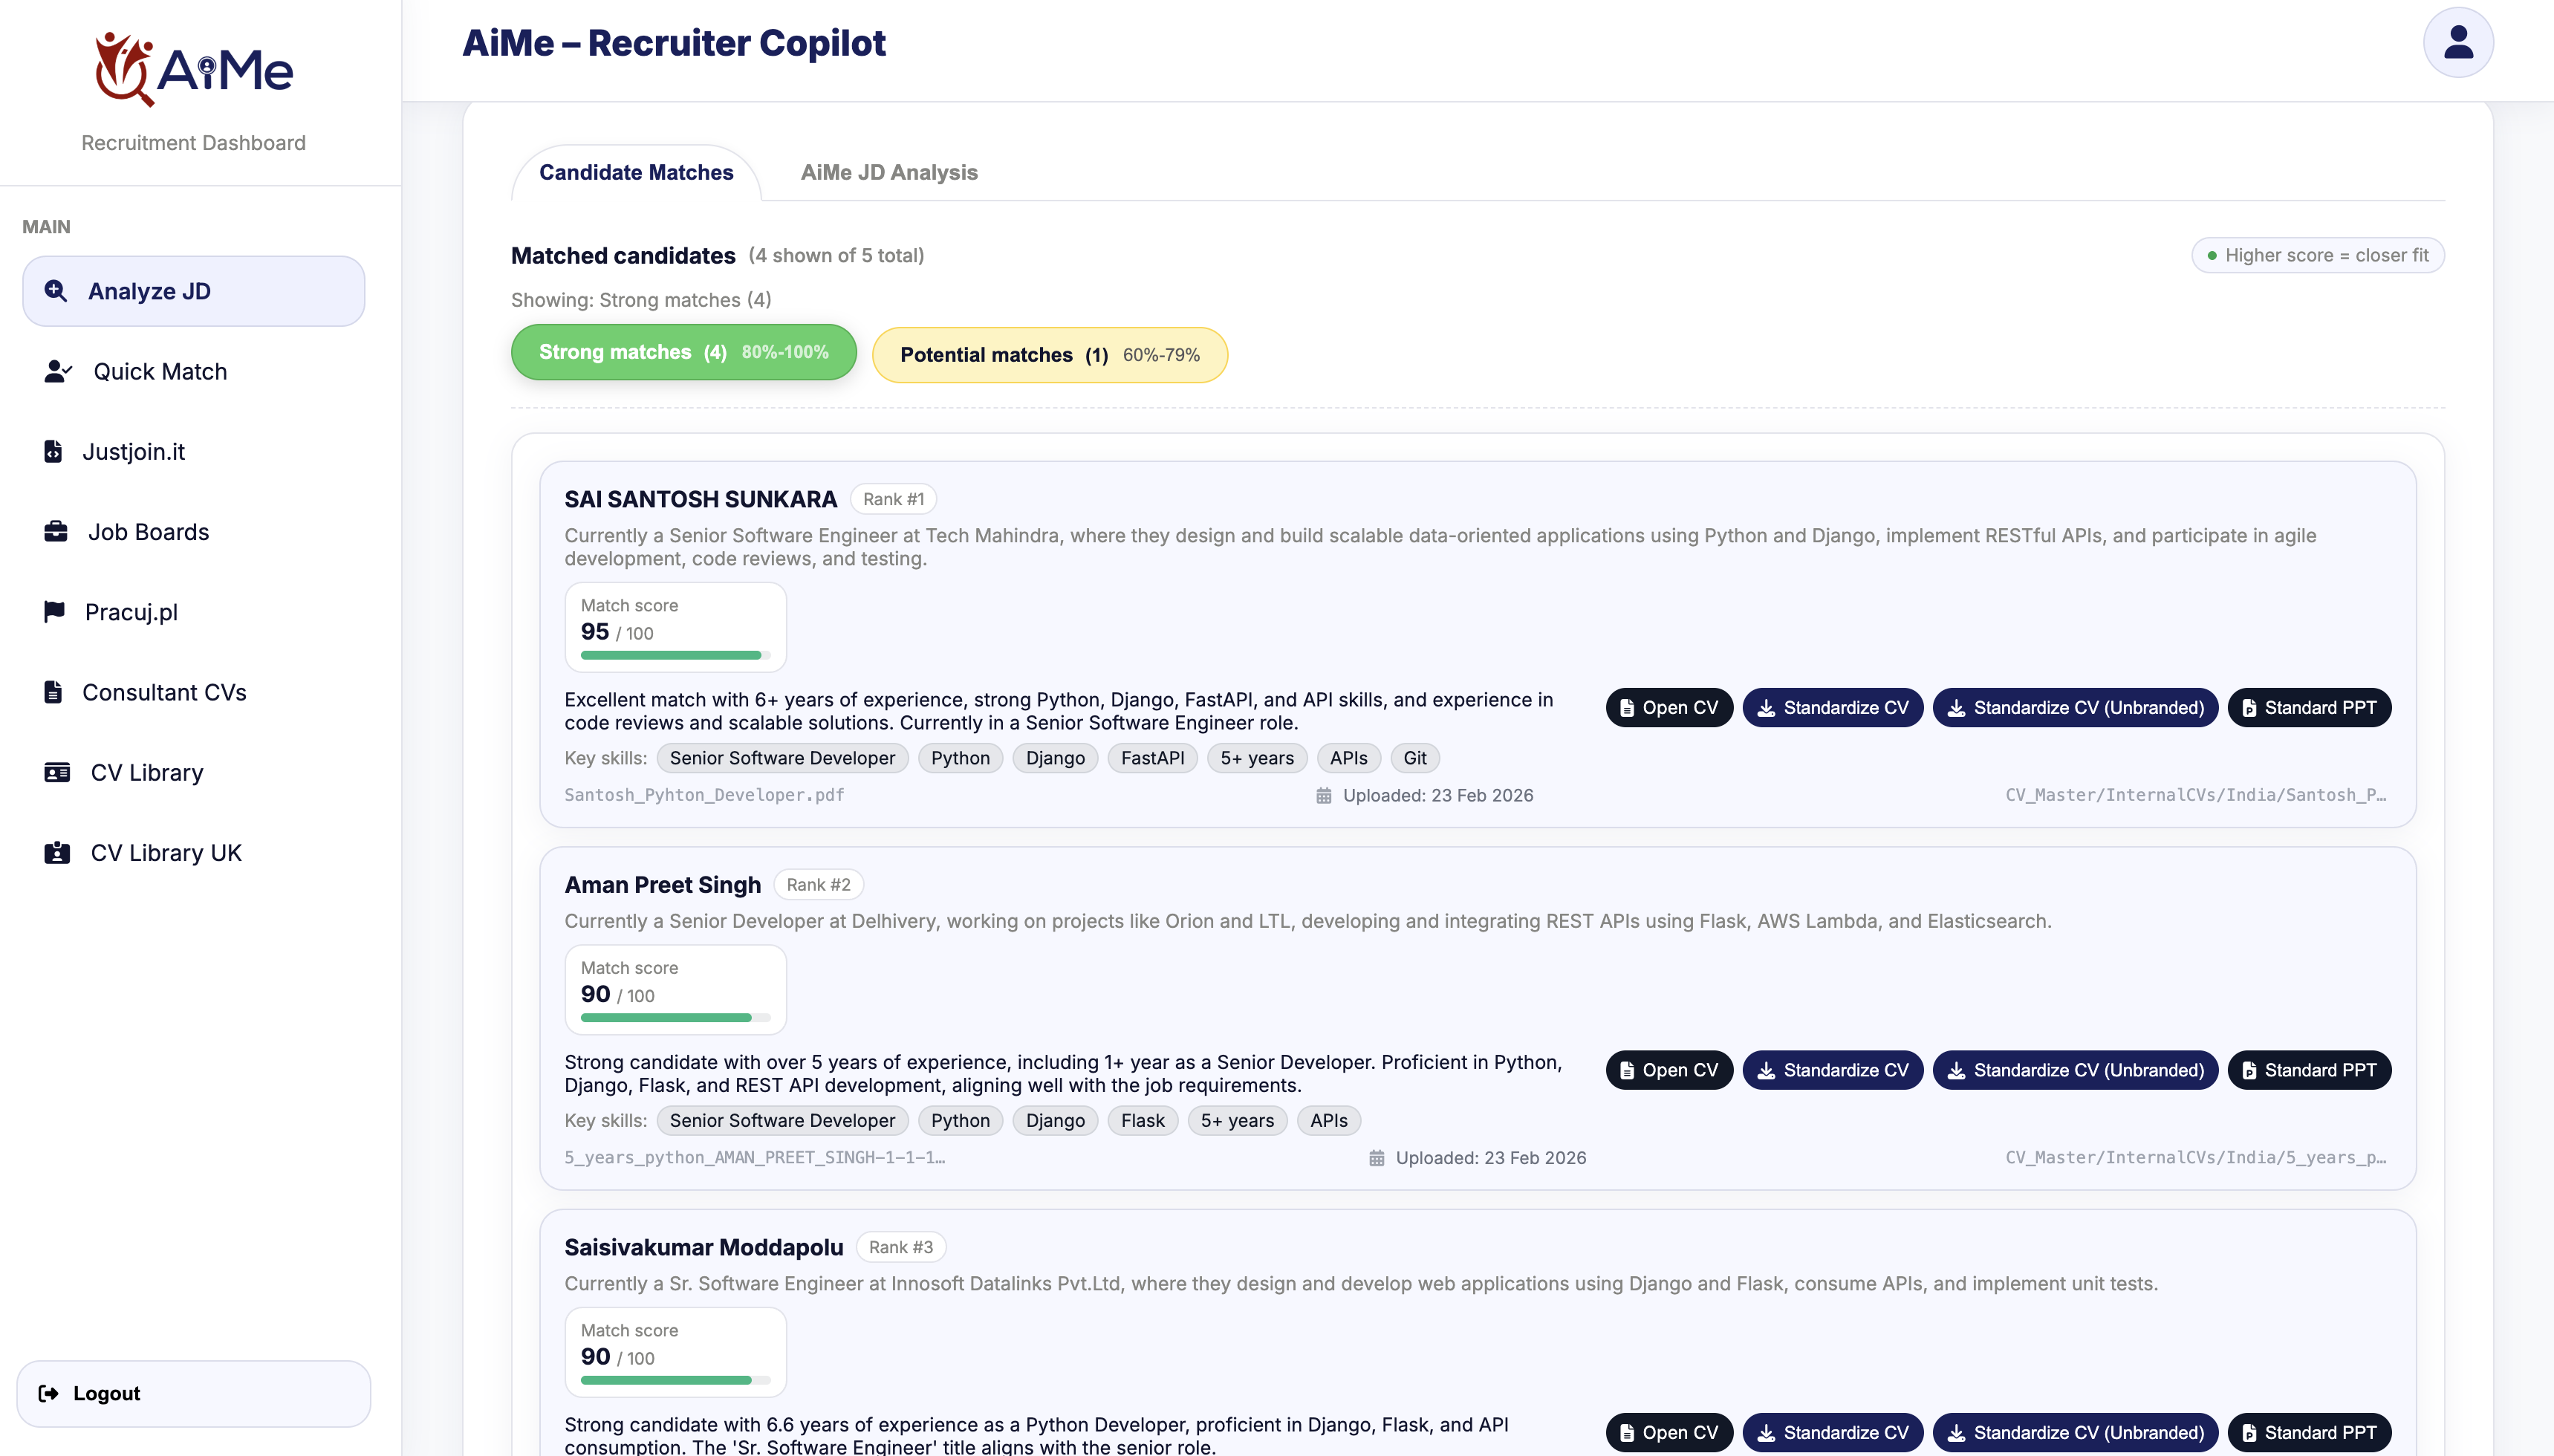Open CV for Sai Santosh Sunkara
Viewport: 2554px width, 1456px height.
1668,707
